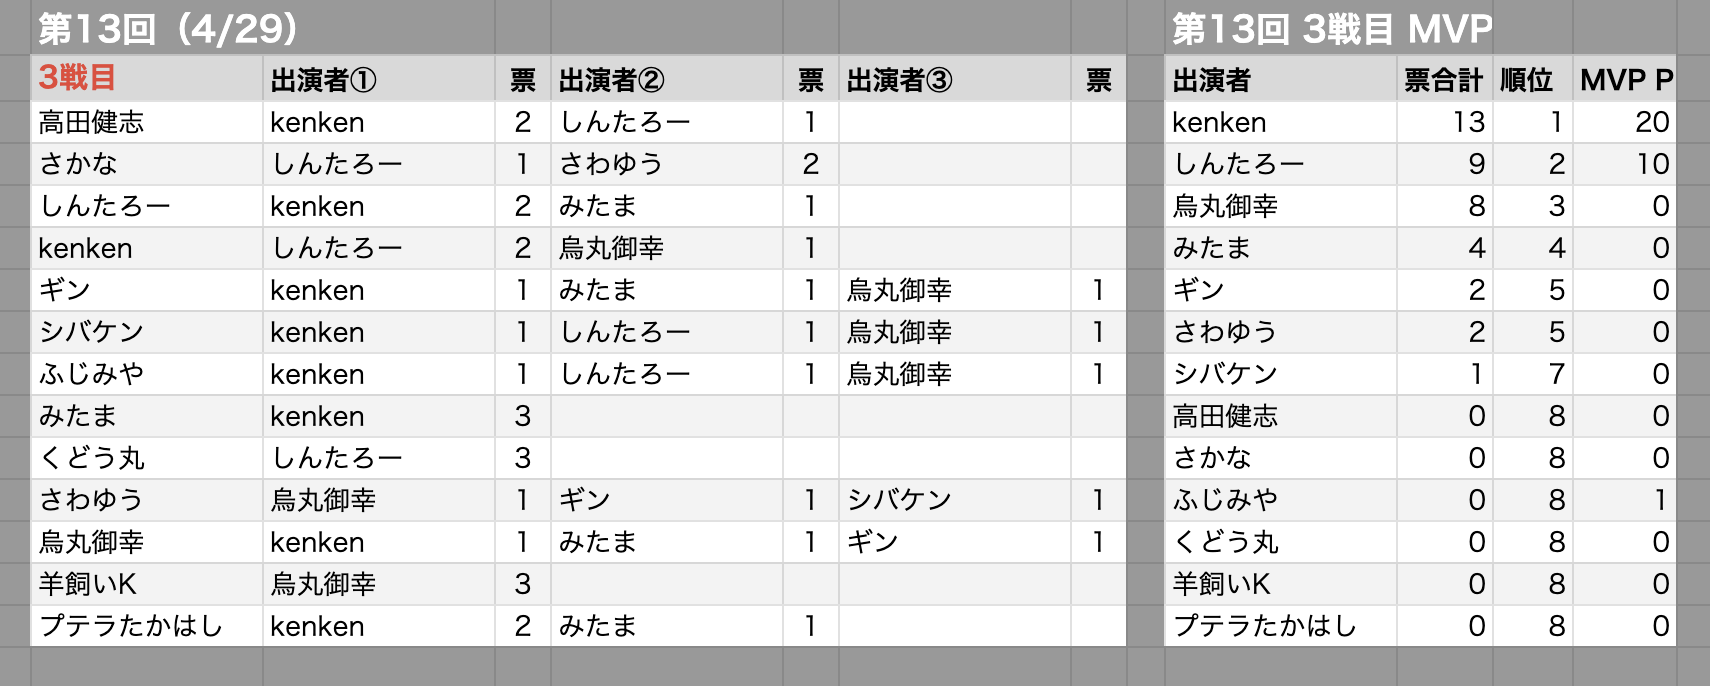Select the 出演者② column header
This screenshot has width=1710, height=686.
[x=667, y=79]
